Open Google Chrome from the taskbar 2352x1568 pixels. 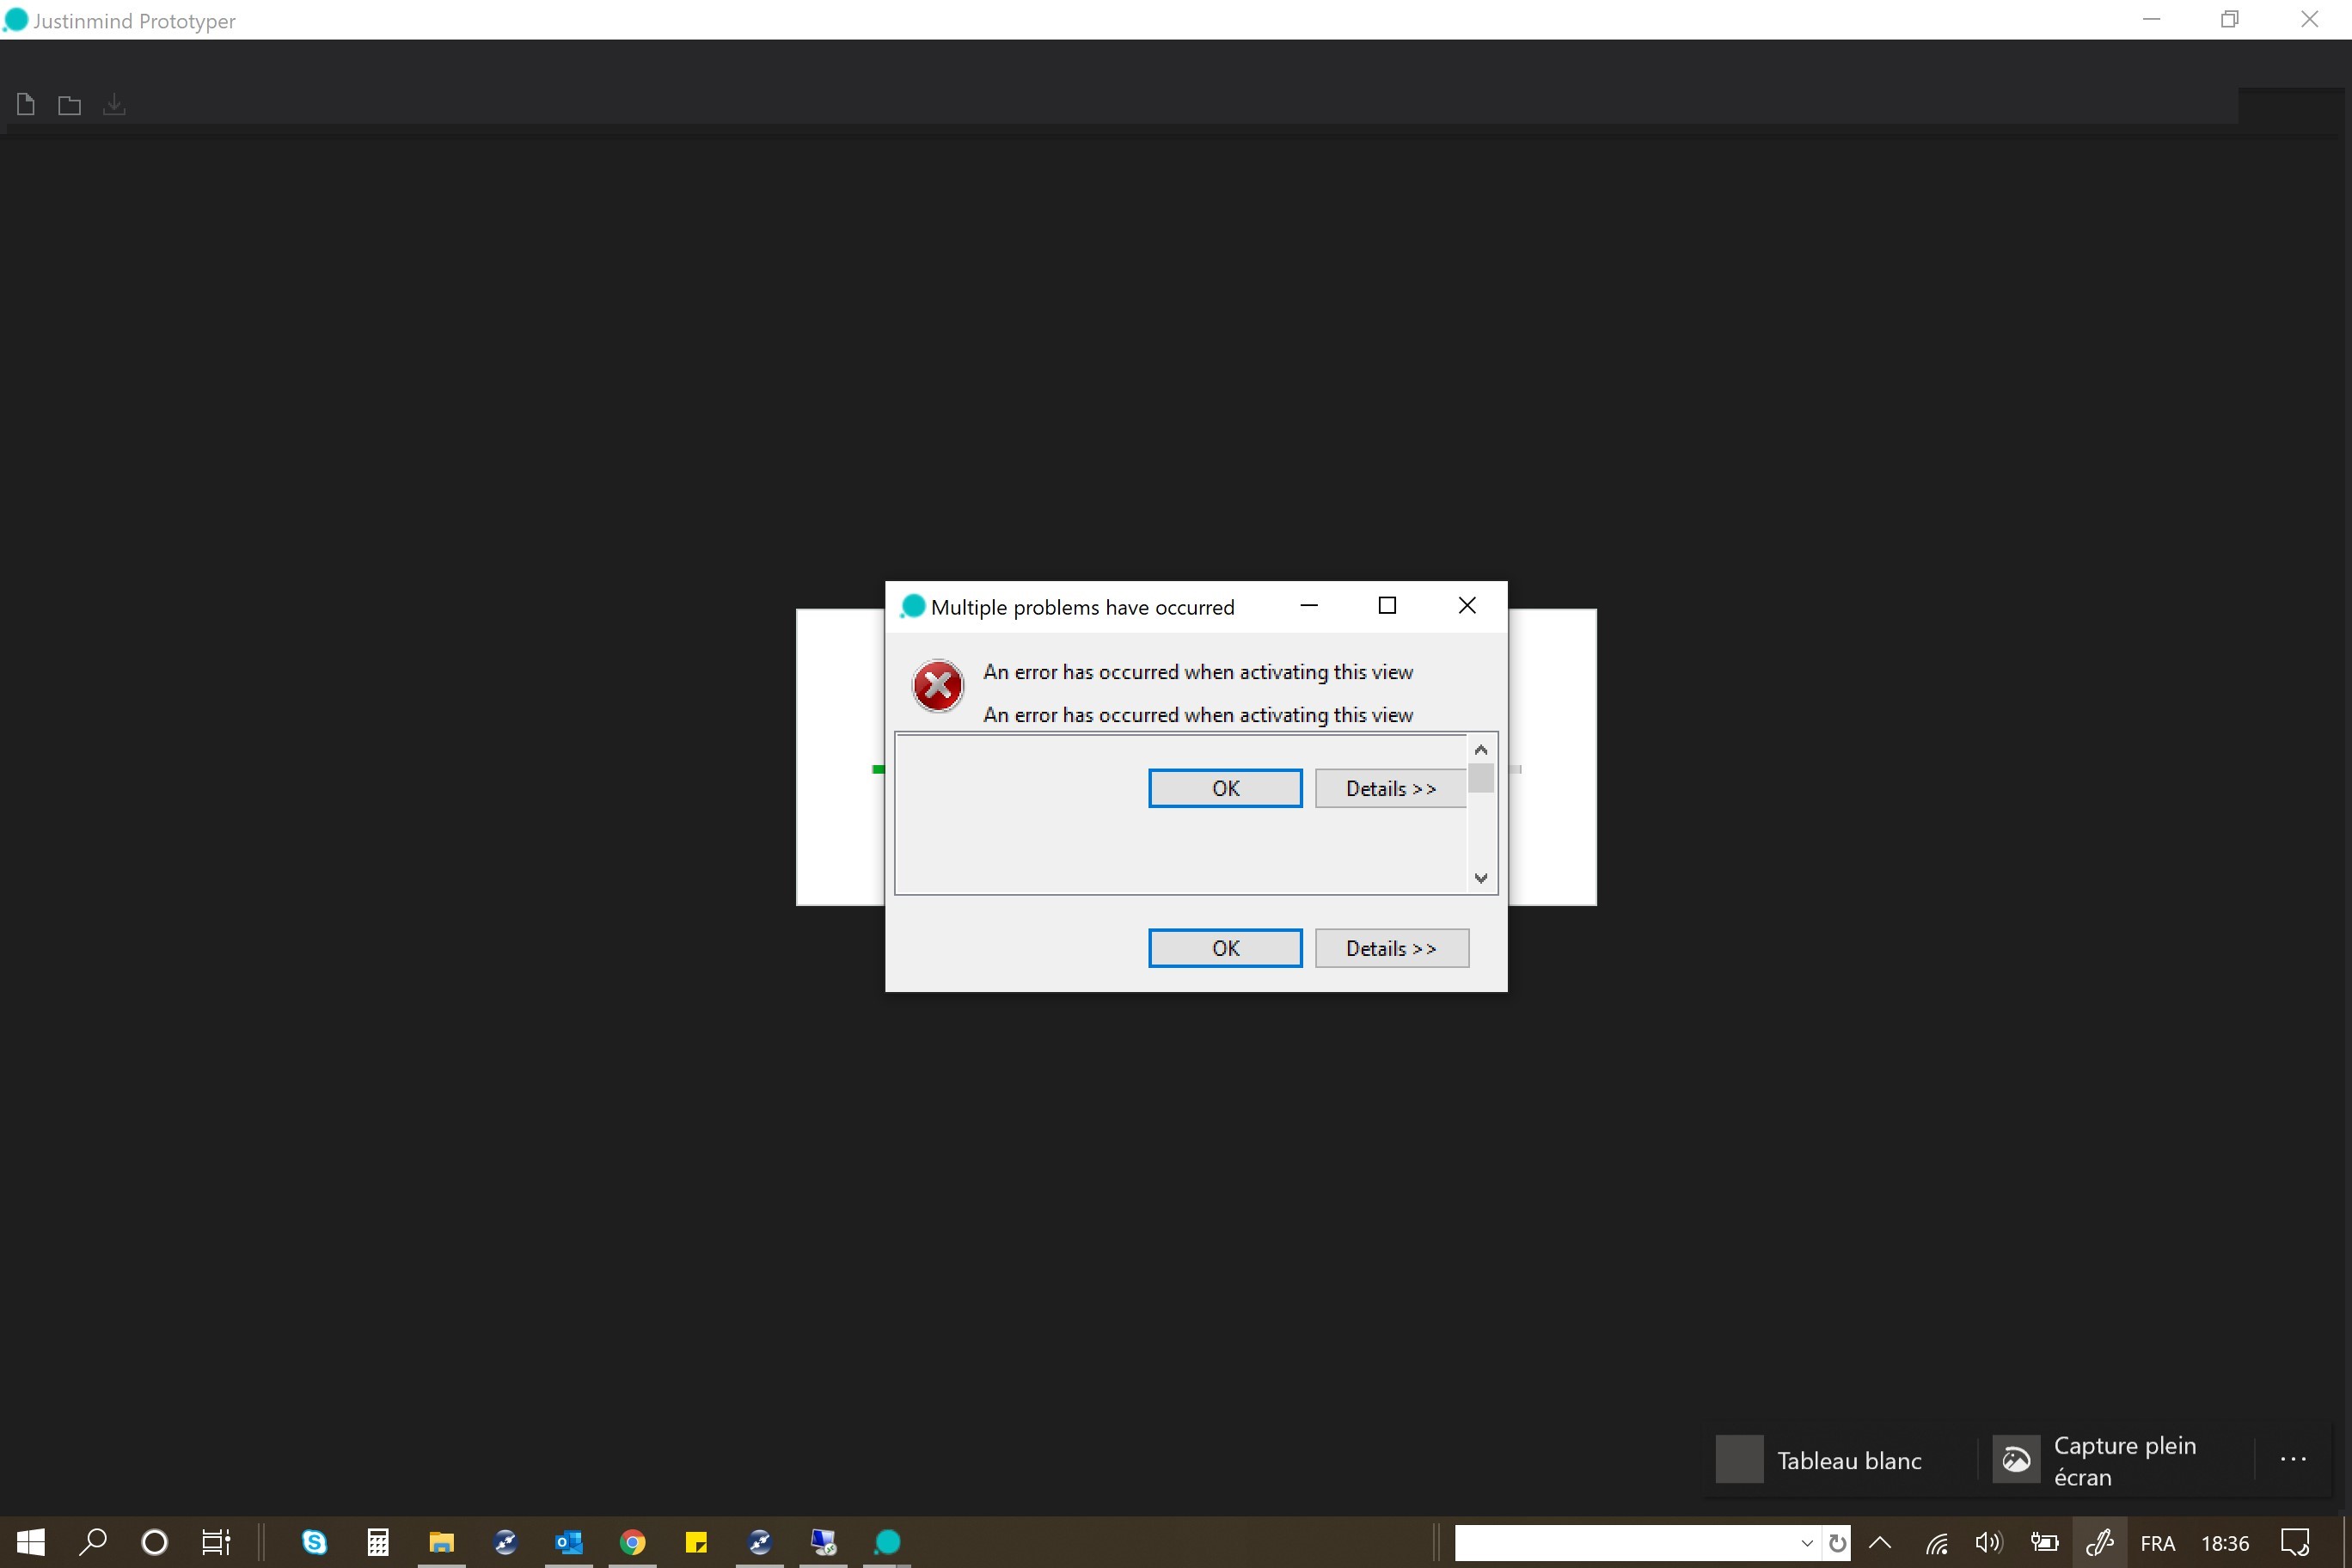(632, 1541)
